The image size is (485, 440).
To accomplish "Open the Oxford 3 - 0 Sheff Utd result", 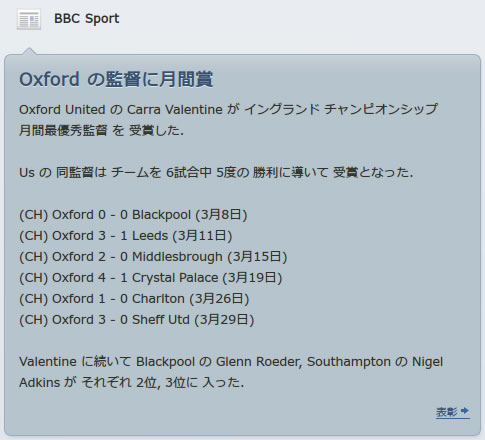I will click(x=137, y=320).
